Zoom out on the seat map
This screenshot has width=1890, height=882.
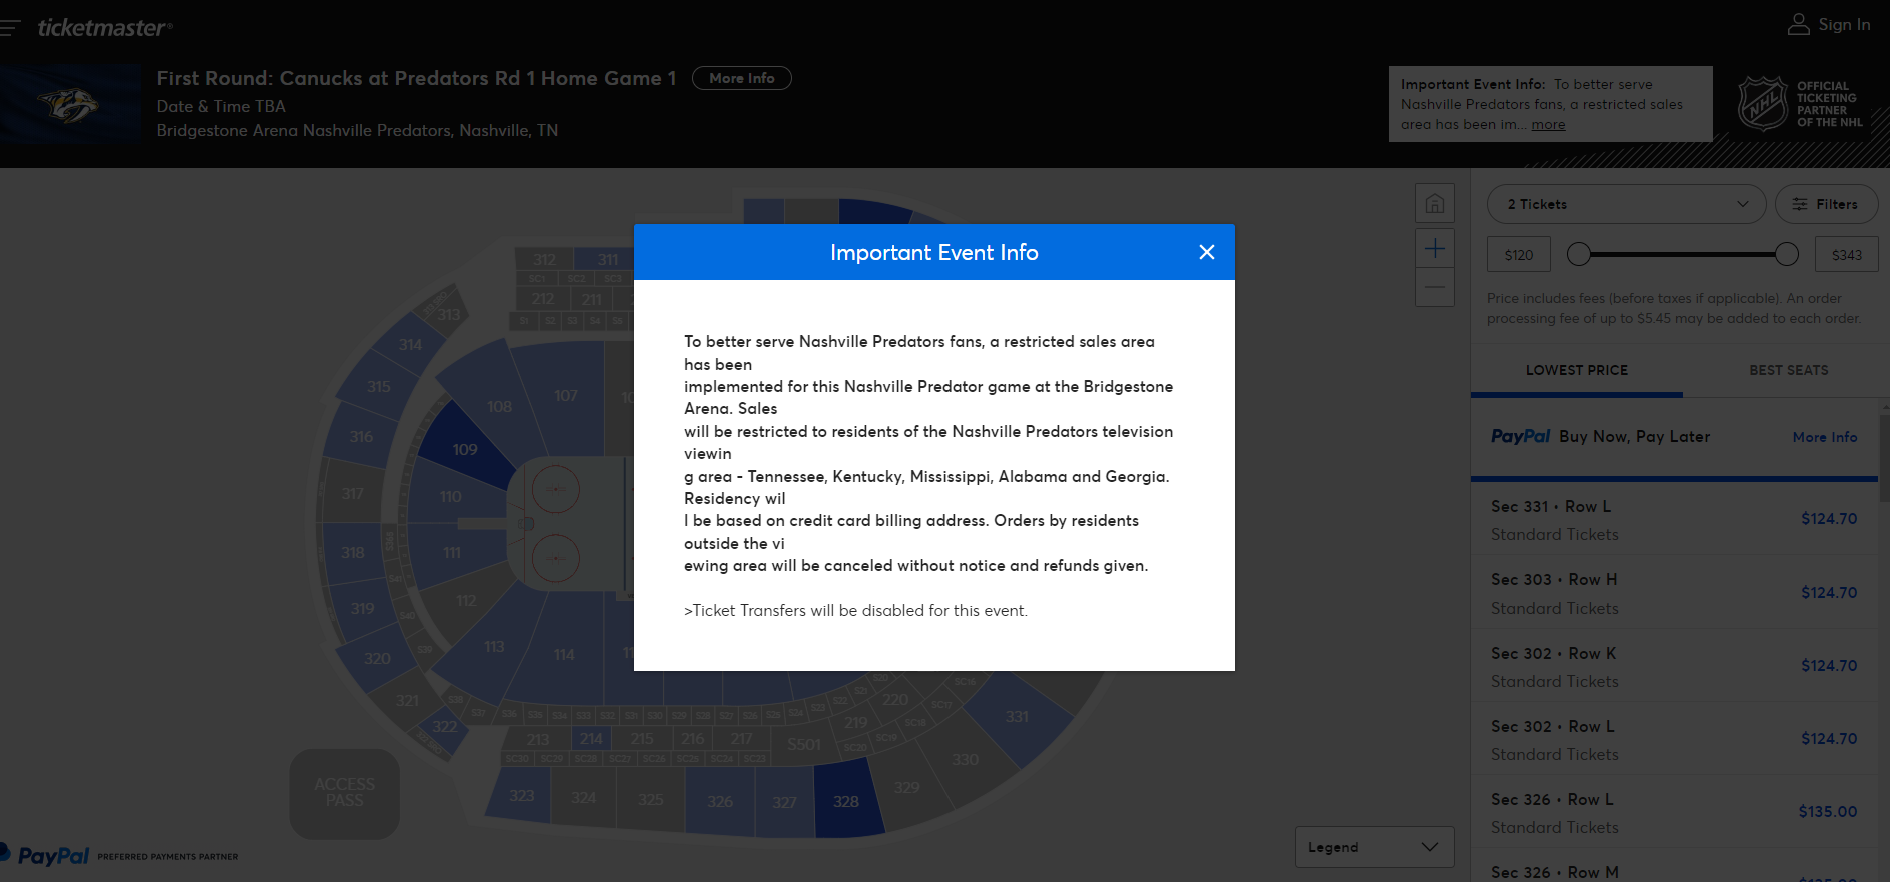pos(1435,288)
